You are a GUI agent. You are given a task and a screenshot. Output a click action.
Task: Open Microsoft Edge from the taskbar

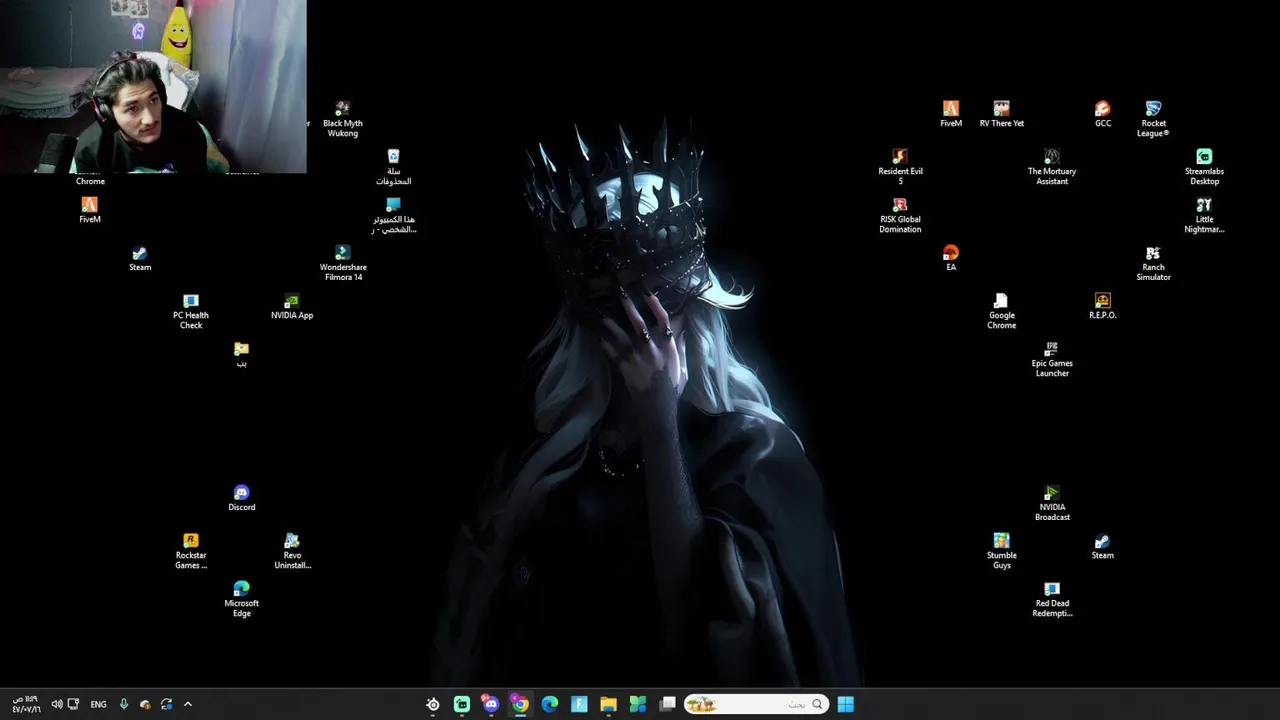pos(550,704)
